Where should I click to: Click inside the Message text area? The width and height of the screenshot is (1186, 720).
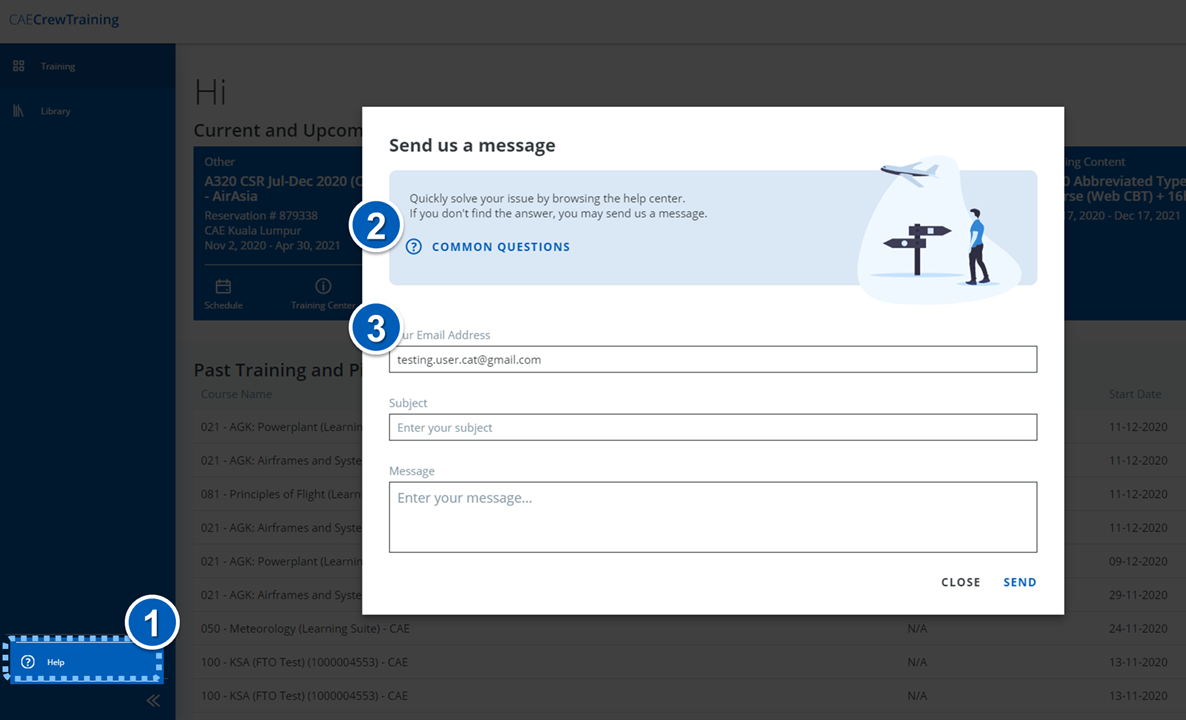pos(713,517)
